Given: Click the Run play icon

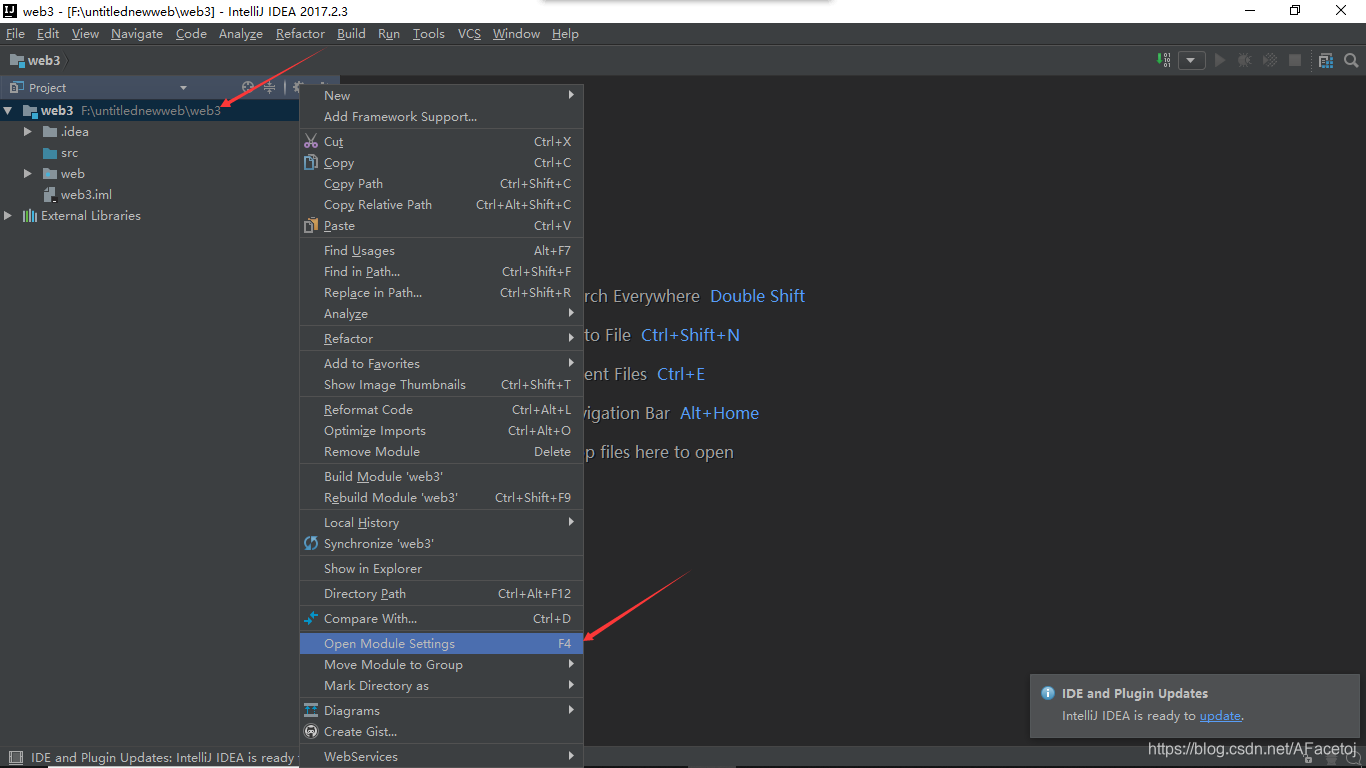Looking at the screenshot, I should 1220,60.
